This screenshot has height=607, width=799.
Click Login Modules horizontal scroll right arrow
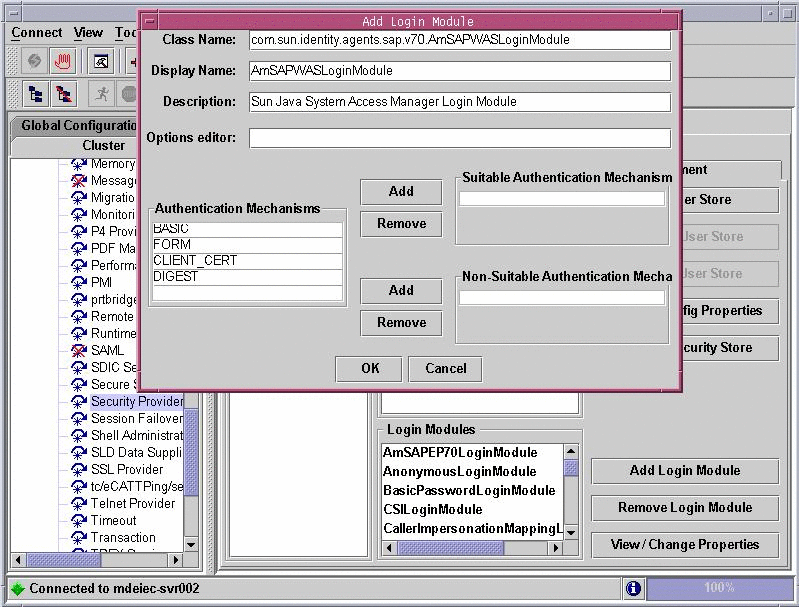click(555, 548)
